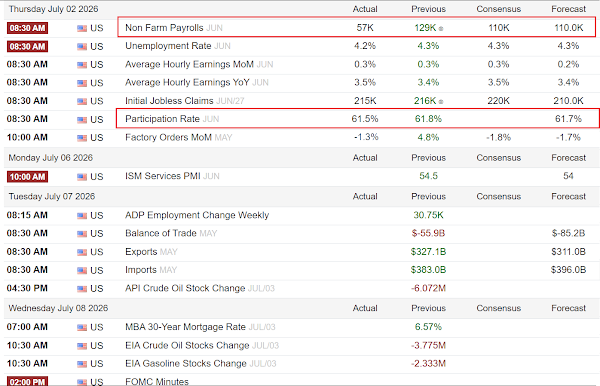Click the US flag beside API Crude Oil
Image resolution: width=600 pixels, height=386 pixels.
[82, 289]
